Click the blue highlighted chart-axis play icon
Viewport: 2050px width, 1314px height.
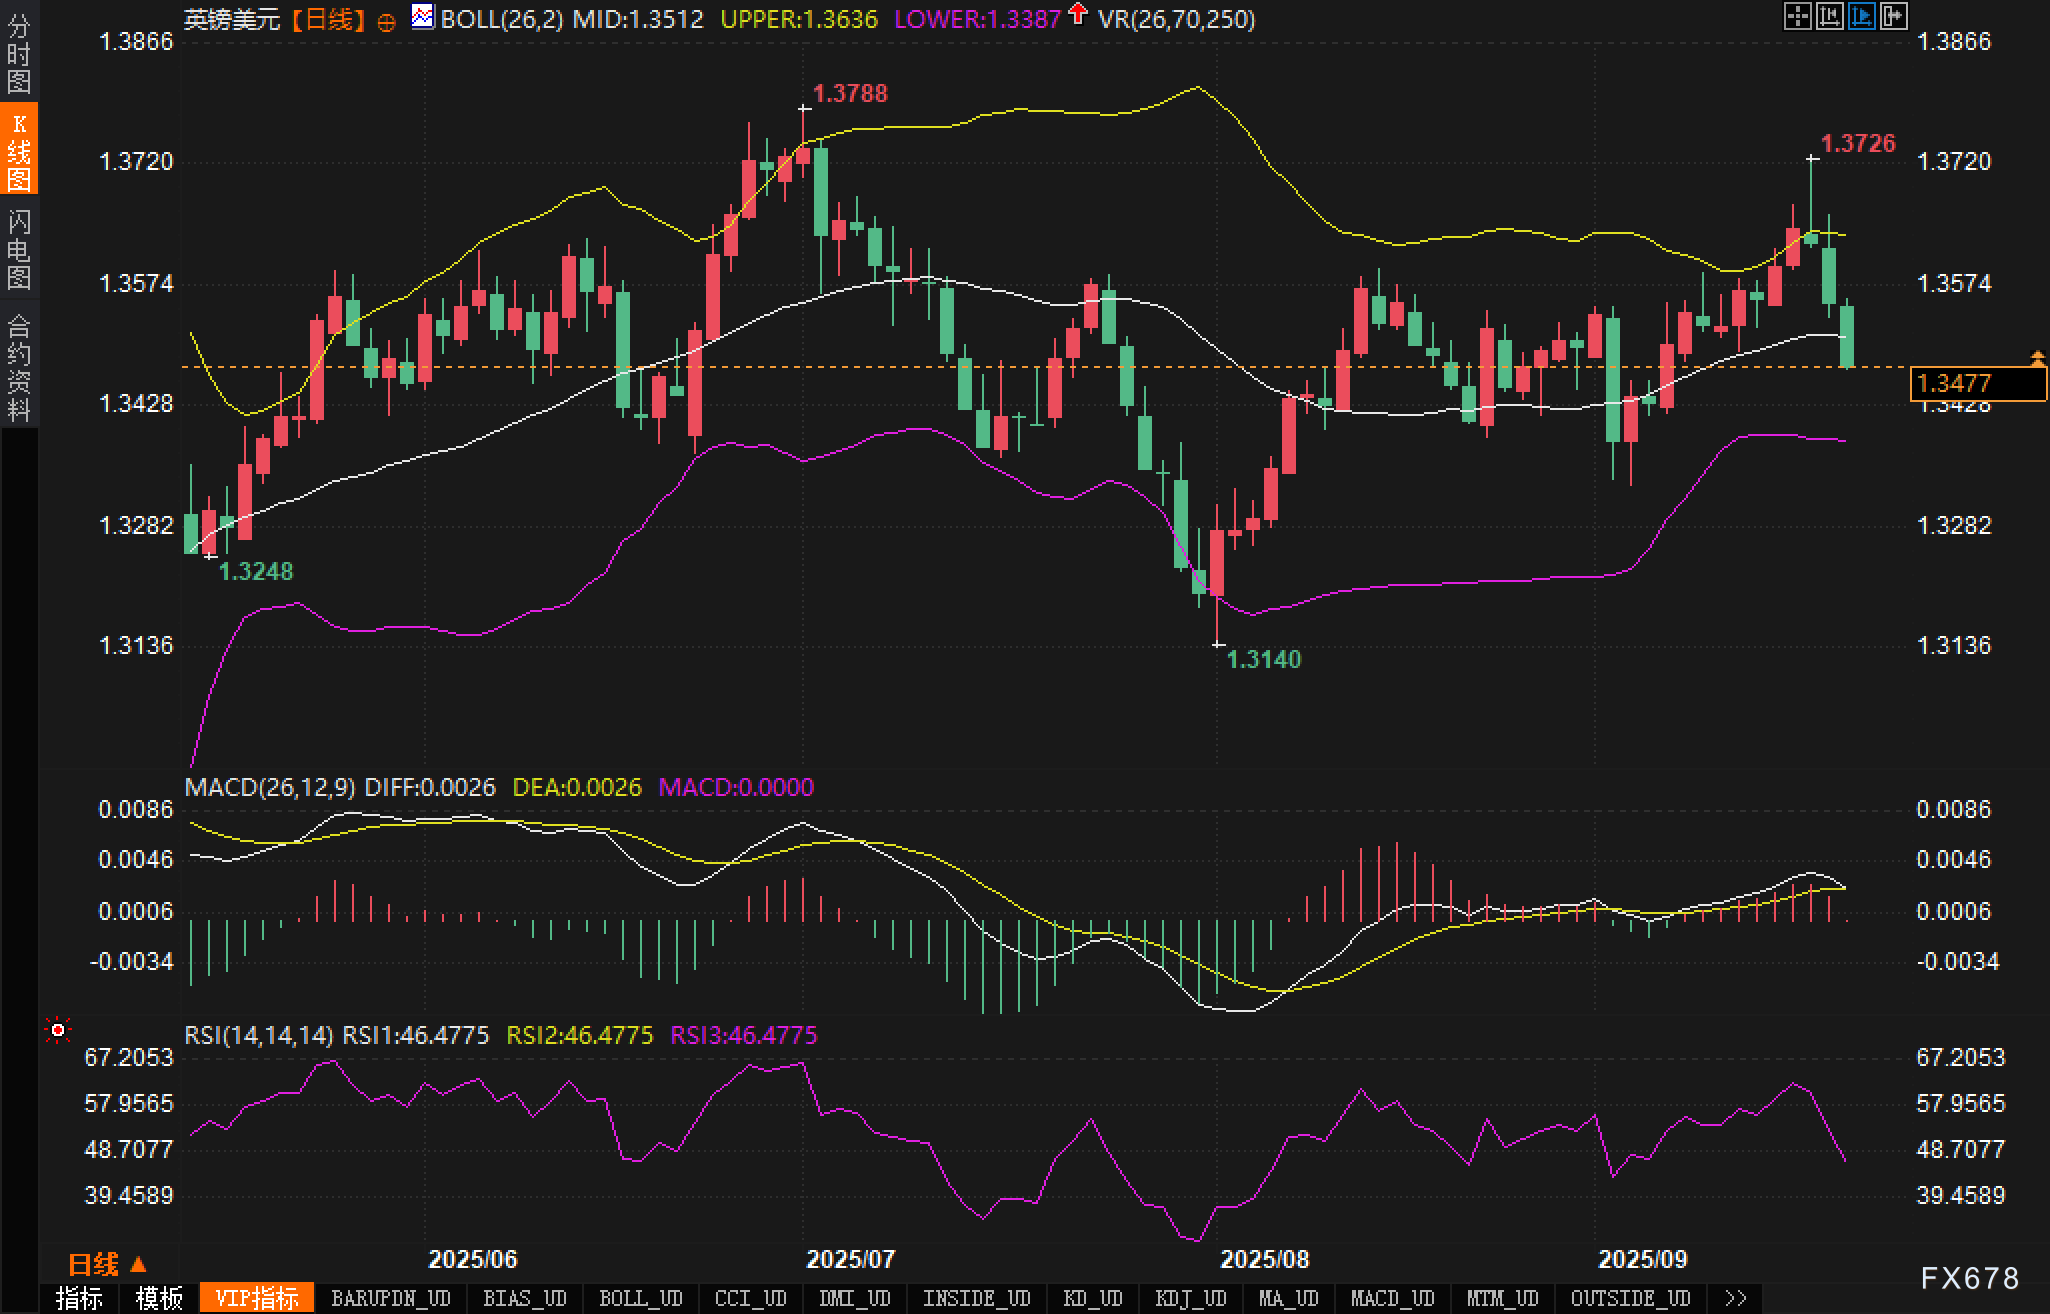tap(1861, 16)
